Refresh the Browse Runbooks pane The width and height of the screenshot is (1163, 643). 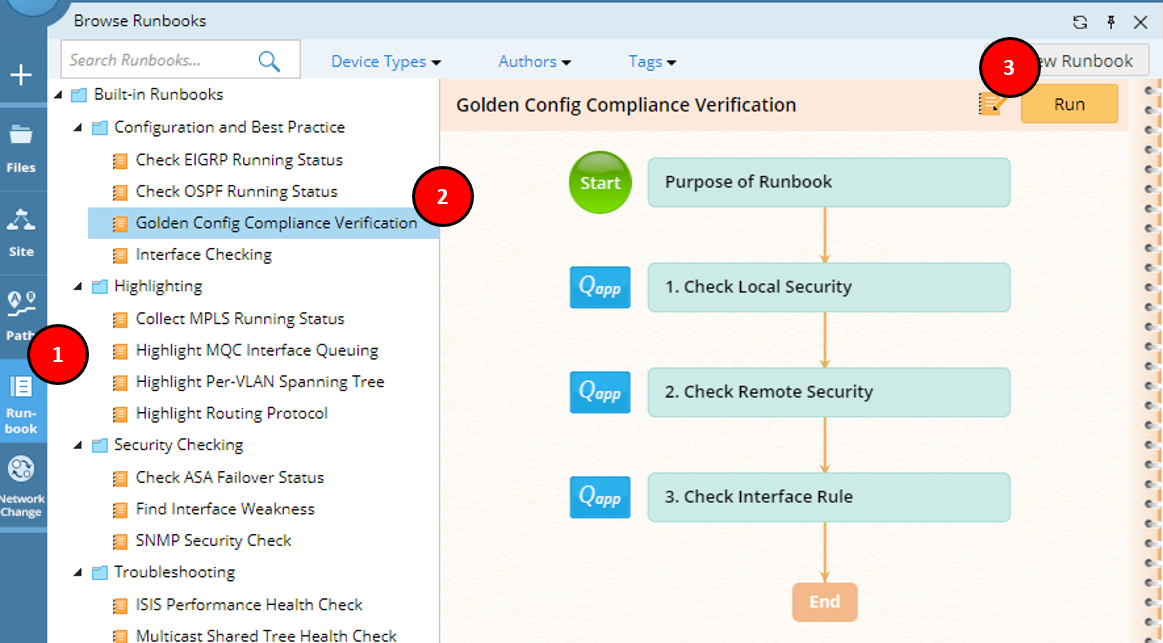click(x=1080, y=22)
